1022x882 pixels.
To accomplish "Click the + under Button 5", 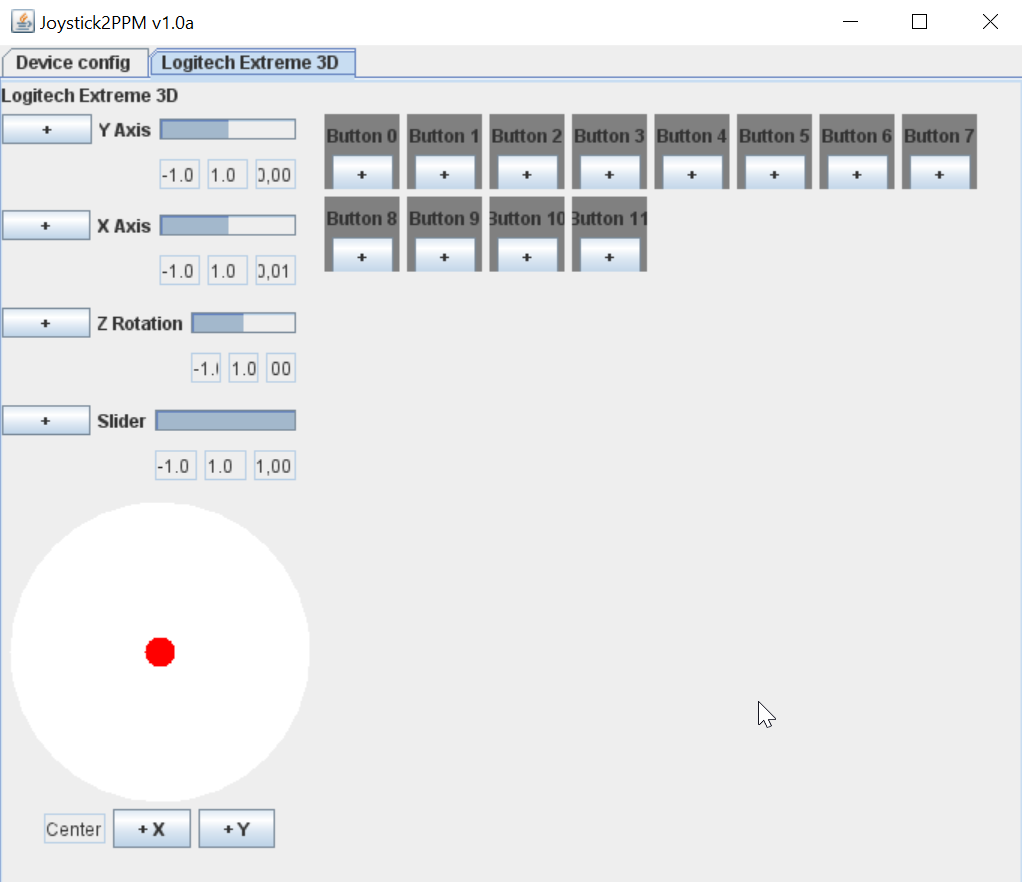I will 774,173.
